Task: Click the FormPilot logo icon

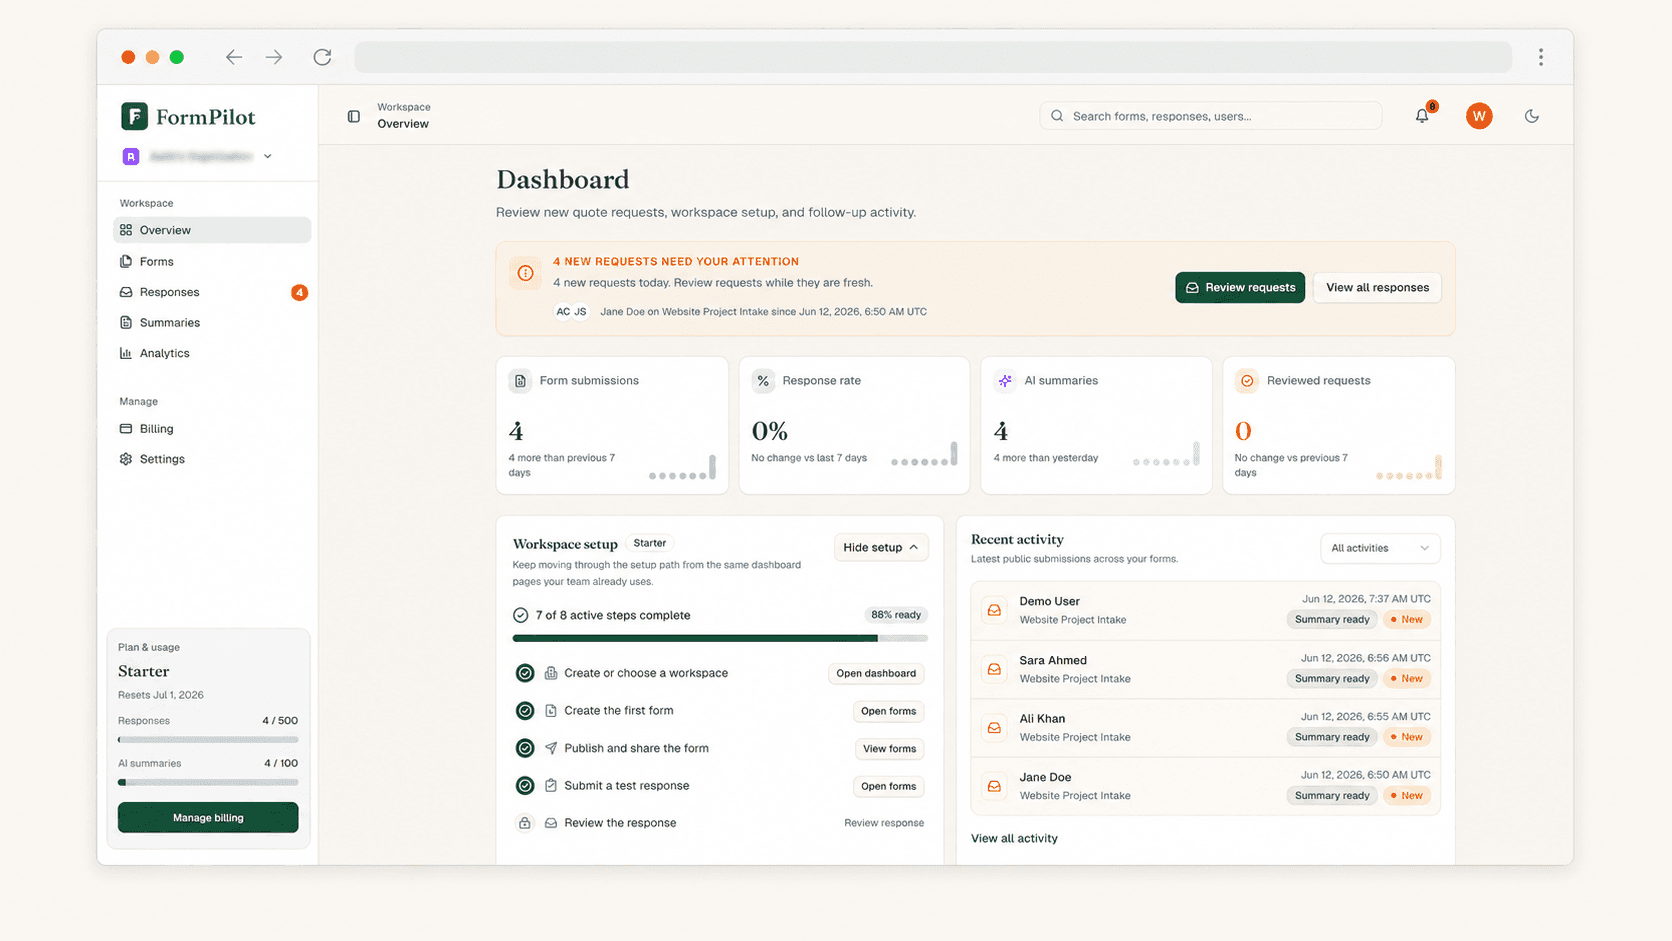Action: [x=134, y=116]
